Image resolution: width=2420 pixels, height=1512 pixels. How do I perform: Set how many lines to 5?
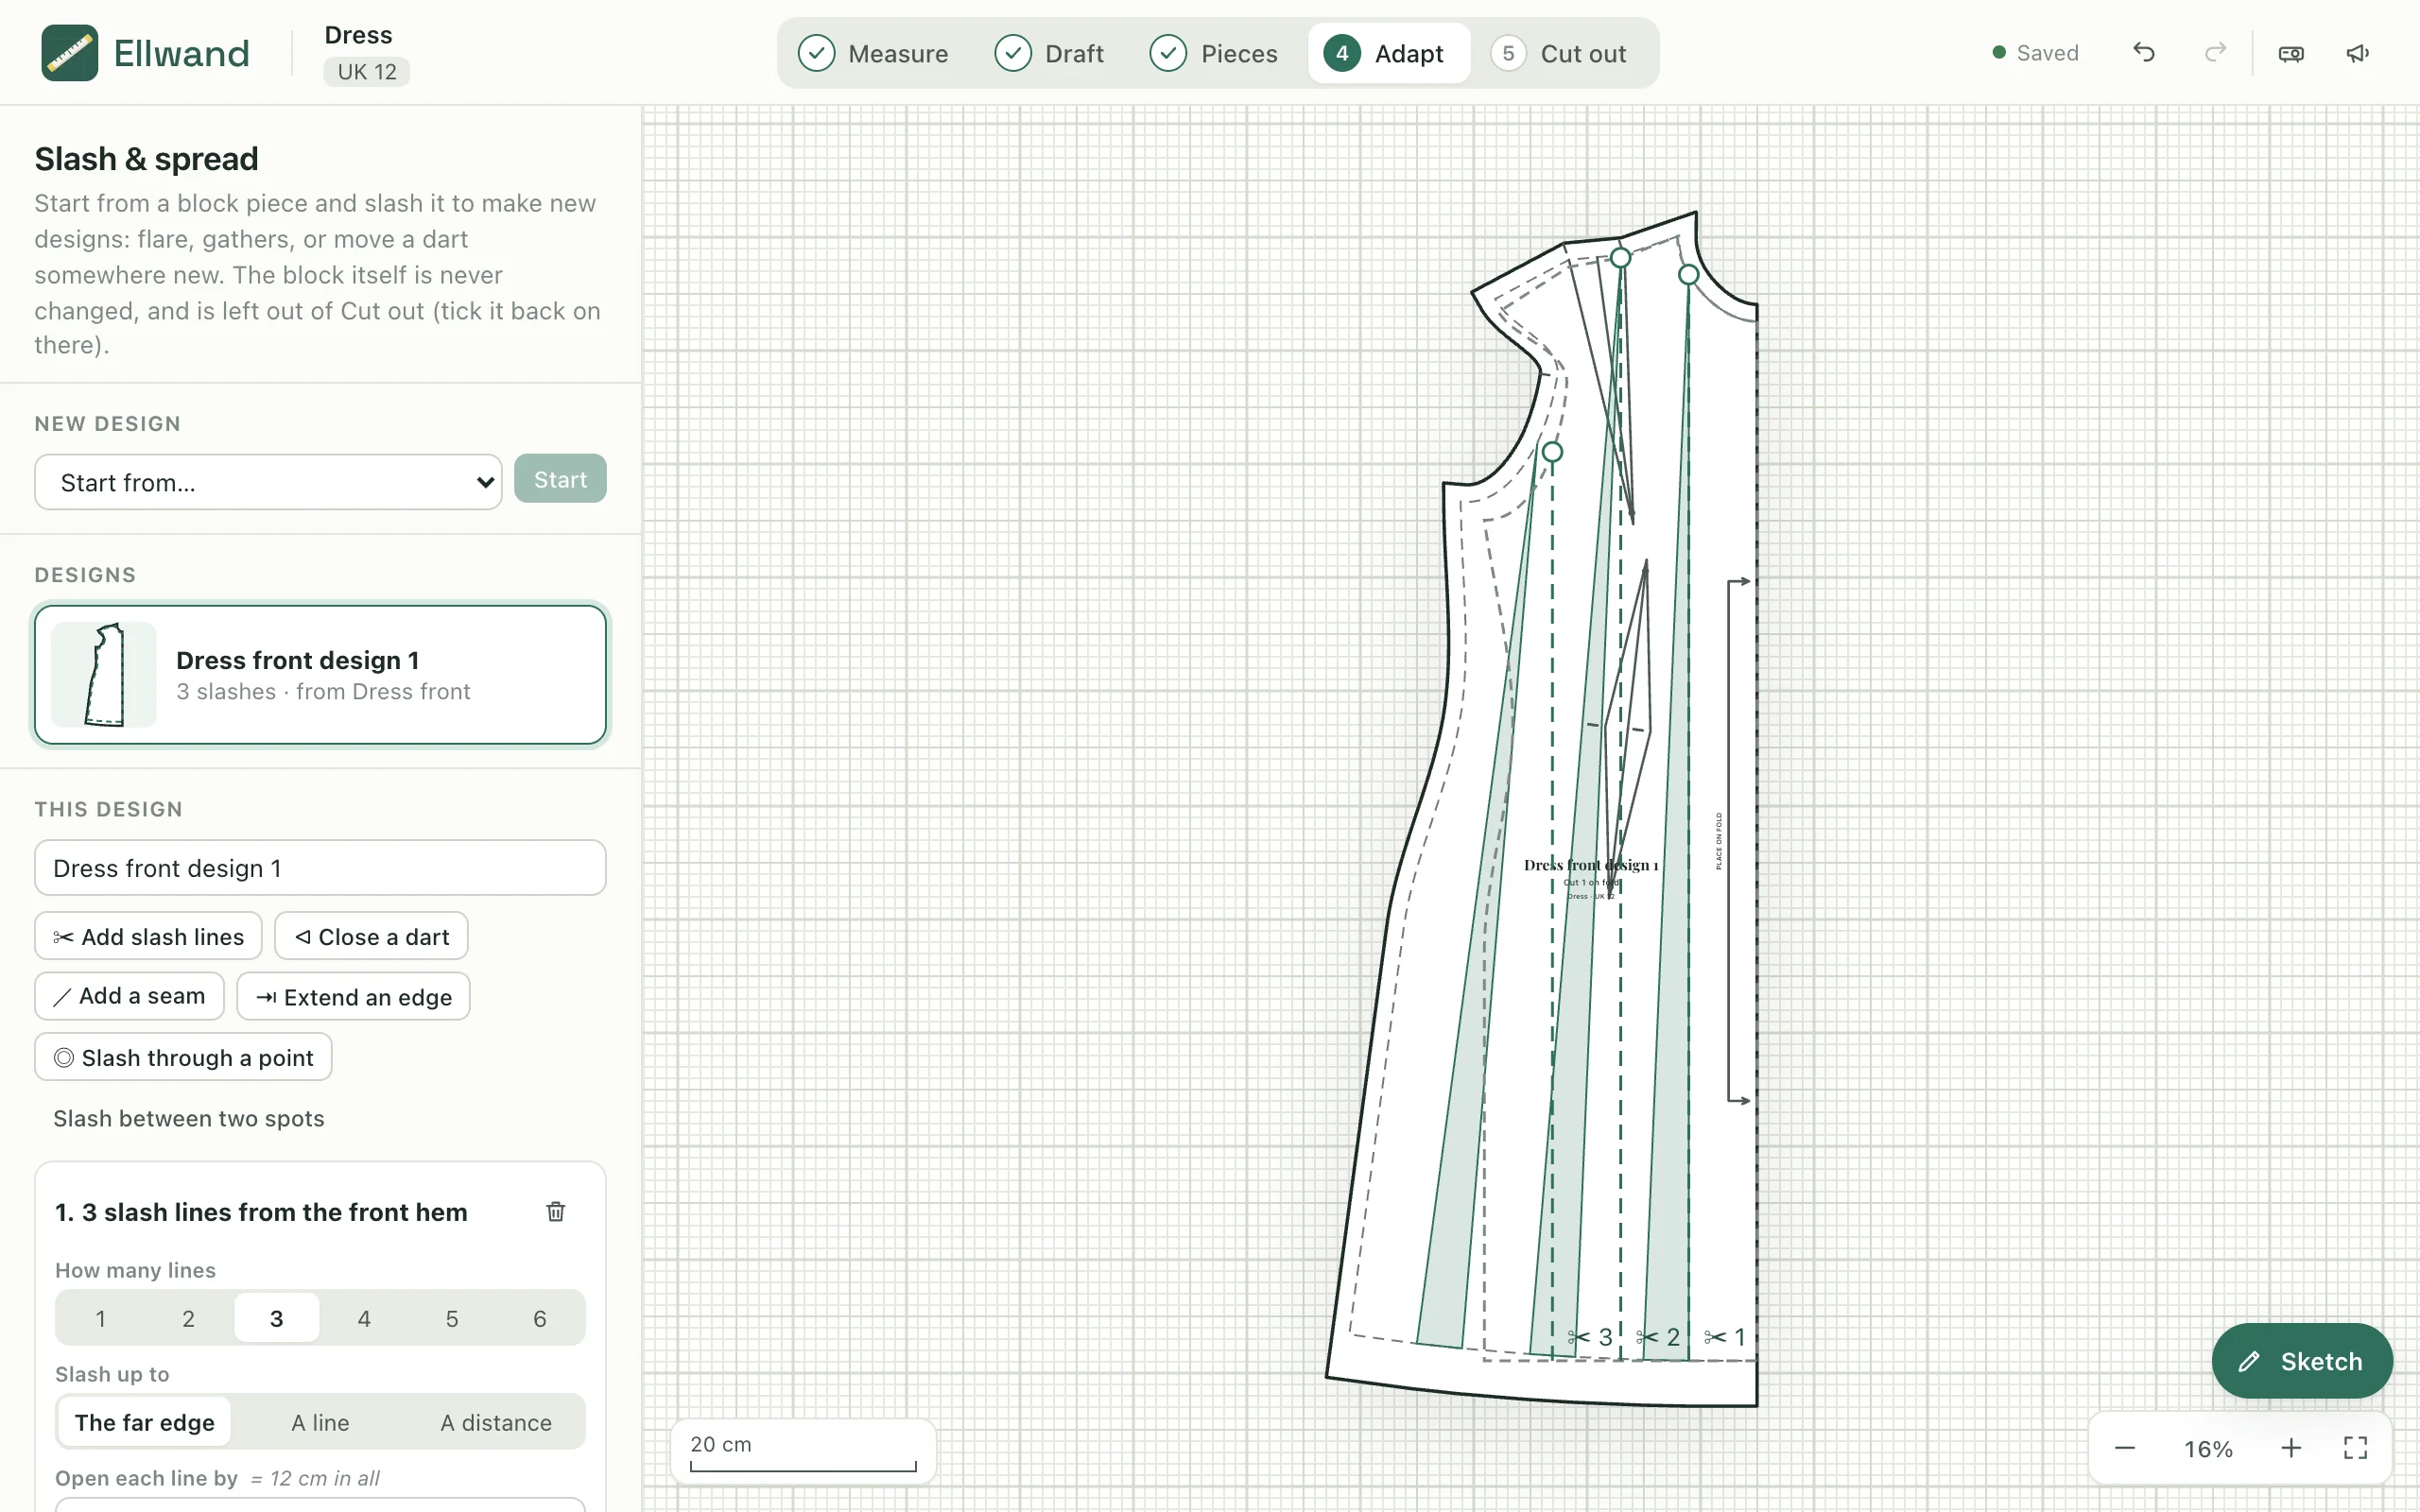pos(452,1318)
